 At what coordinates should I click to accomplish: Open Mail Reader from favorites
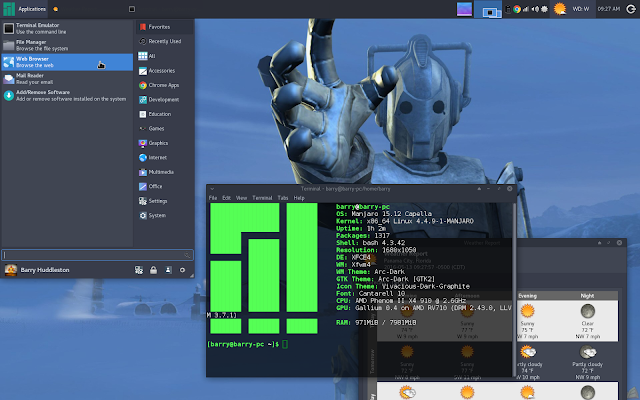click(67, 78)
